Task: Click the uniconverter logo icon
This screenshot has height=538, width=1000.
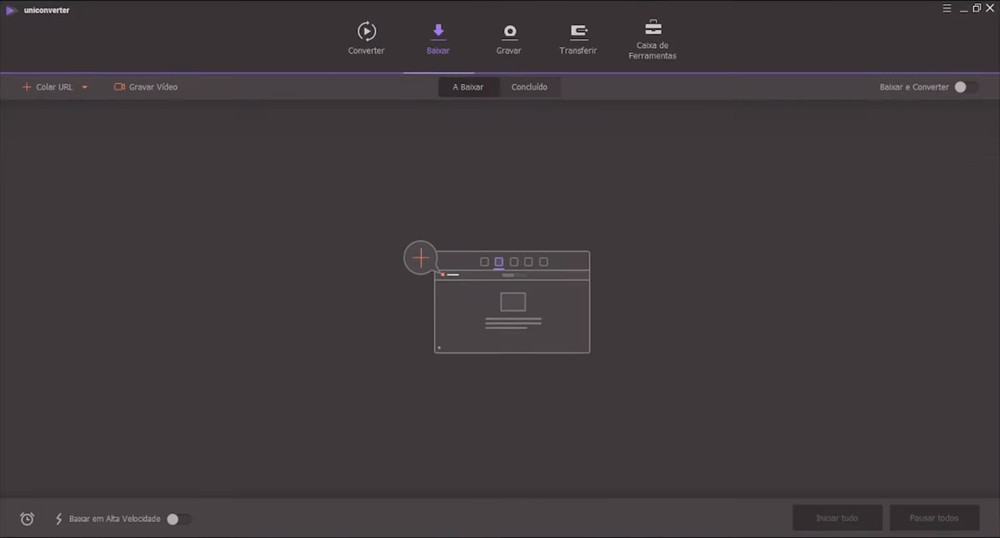Action: click(x=11, y=10)
